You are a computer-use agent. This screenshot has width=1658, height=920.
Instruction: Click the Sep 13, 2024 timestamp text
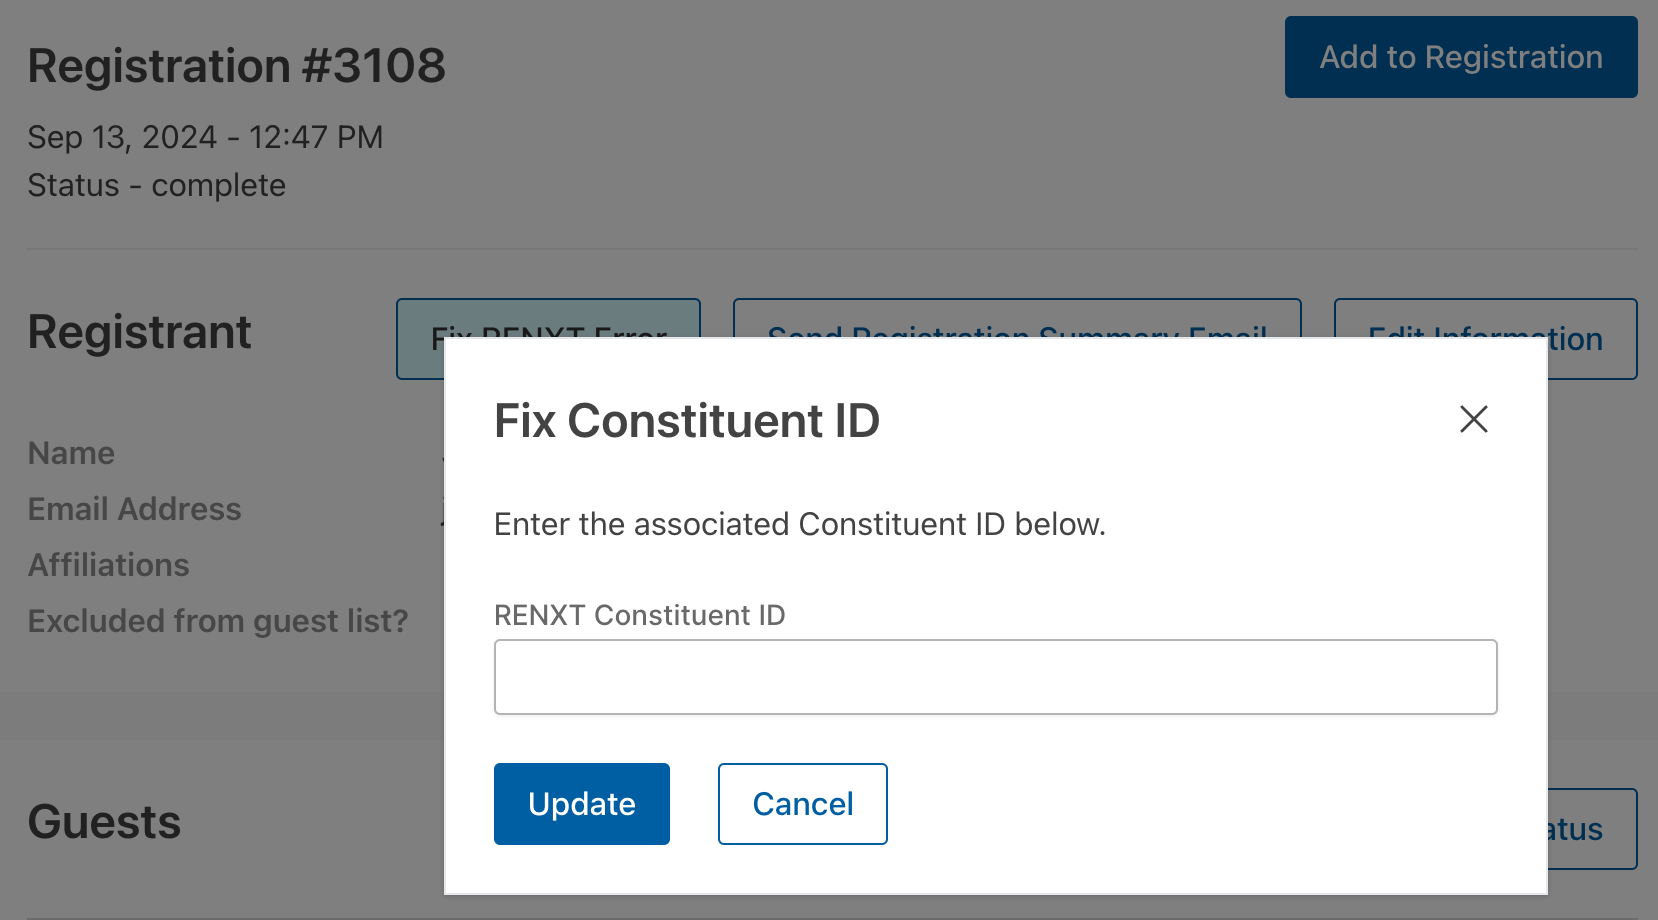(205, 137)
